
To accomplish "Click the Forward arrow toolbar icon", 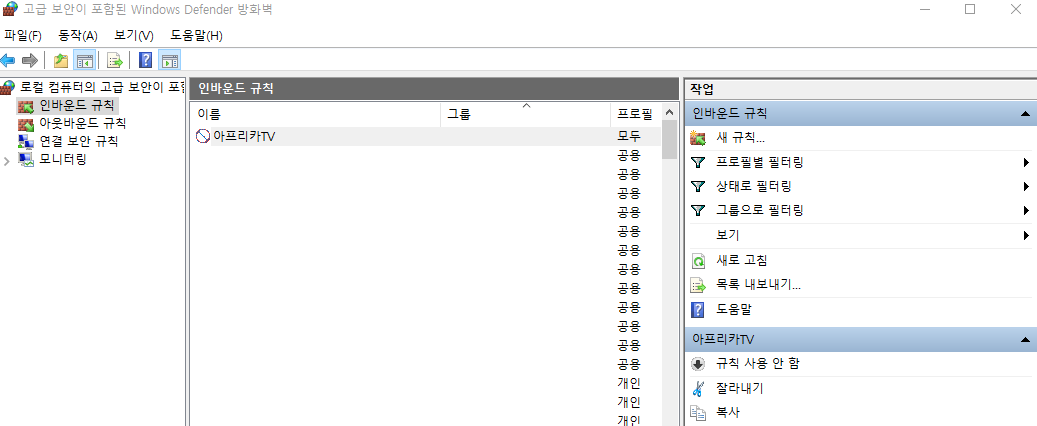I will [29, 61].
